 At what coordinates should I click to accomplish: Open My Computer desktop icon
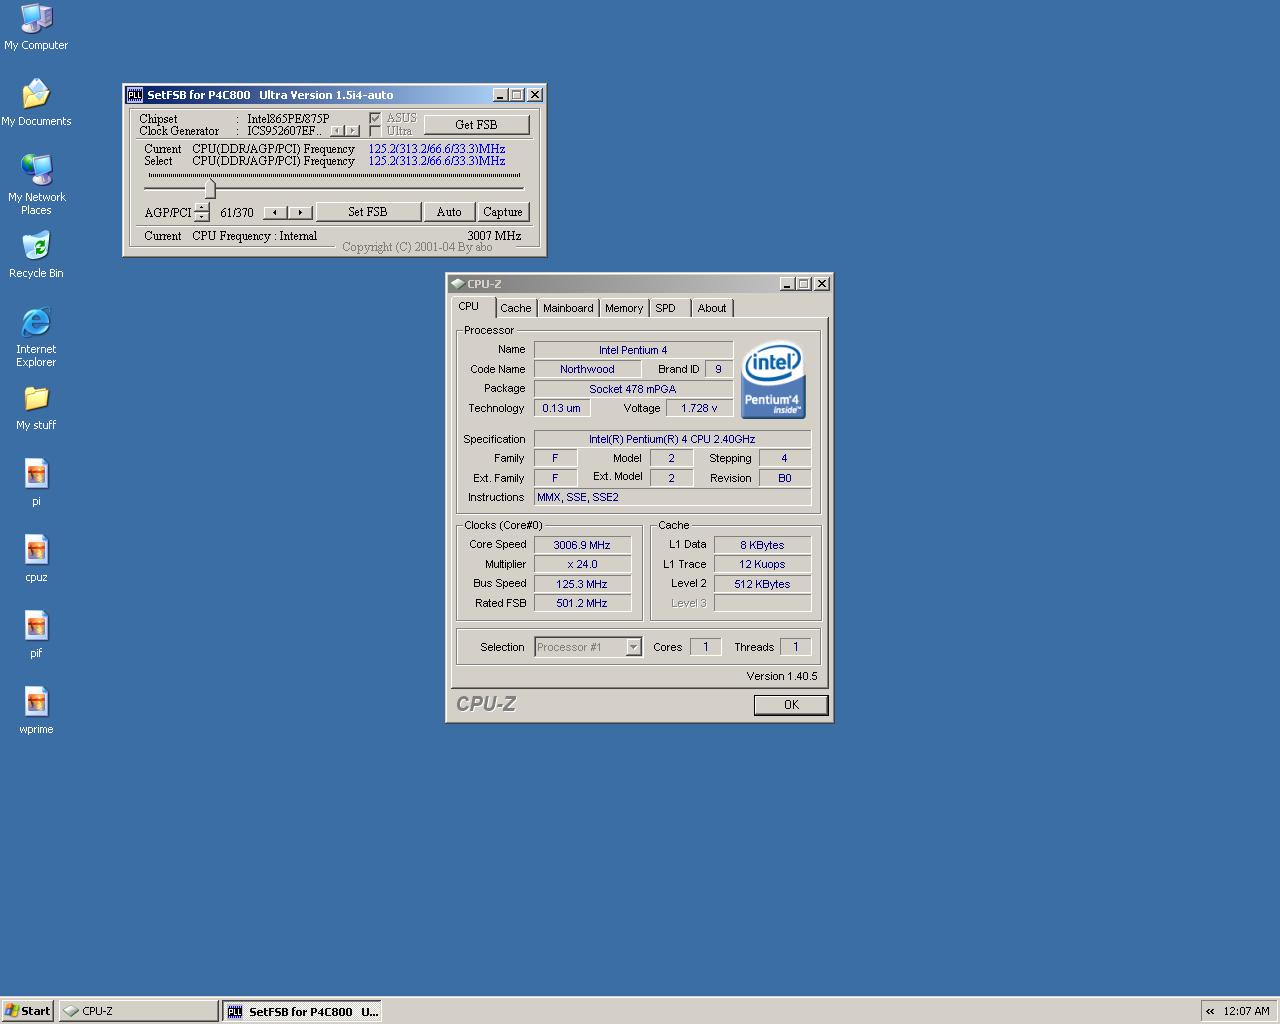point(36,27)
